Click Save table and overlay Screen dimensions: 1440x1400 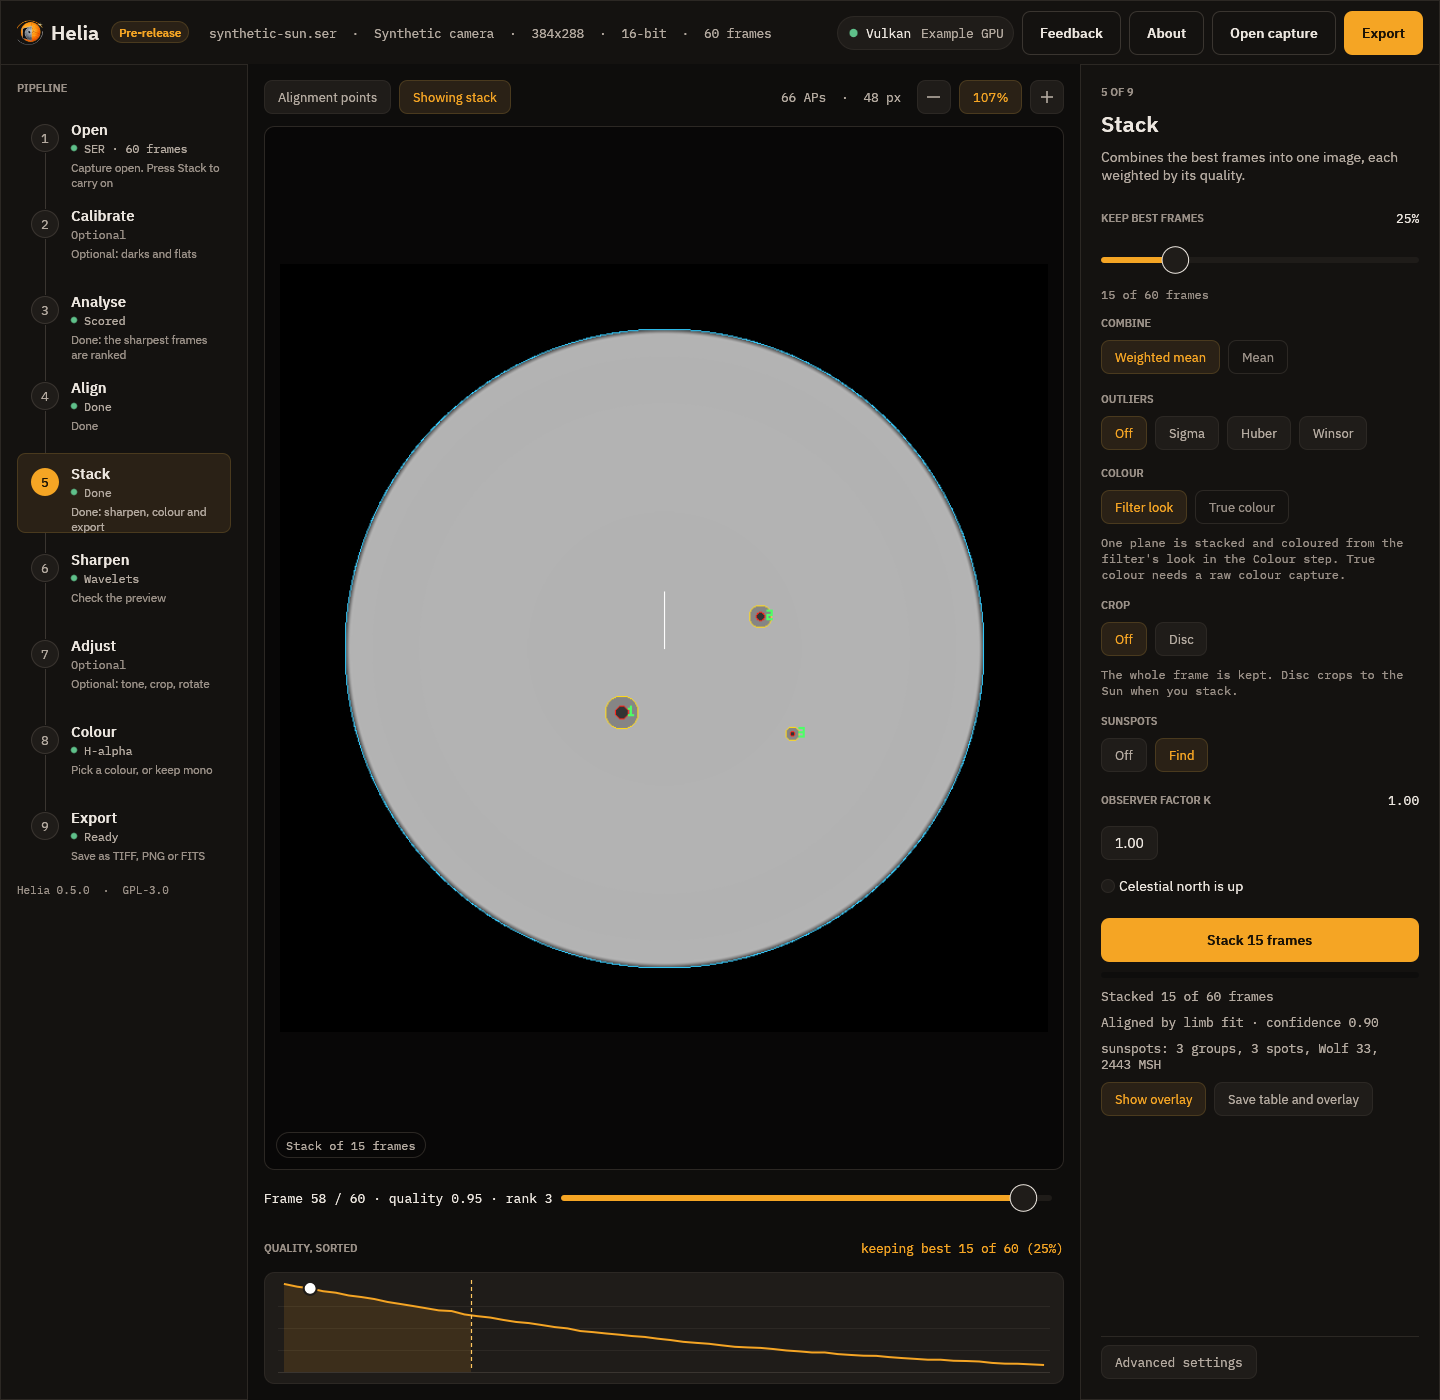[x=1293, y=1099]
